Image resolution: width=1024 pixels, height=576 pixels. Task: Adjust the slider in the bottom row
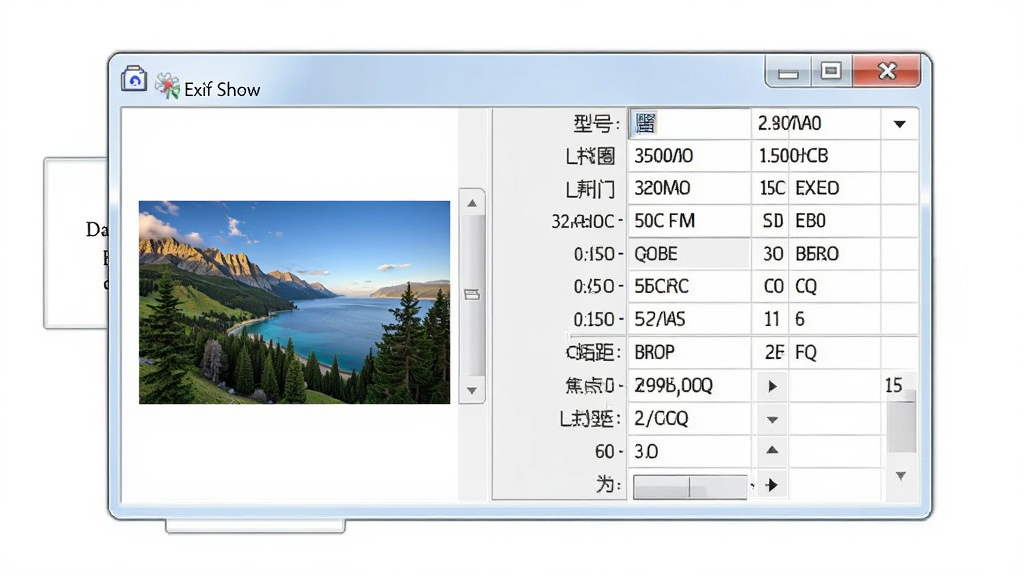(690, 487)
